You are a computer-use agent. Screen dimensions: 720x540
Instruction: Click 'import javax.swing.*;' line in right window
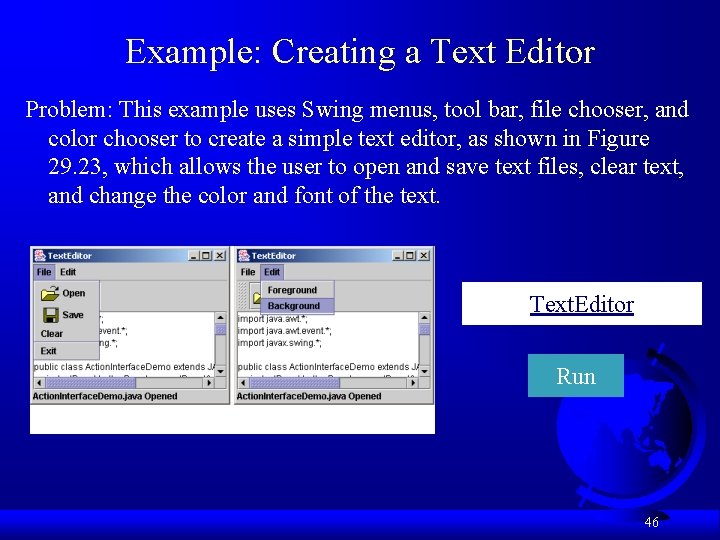coord(280,343)
